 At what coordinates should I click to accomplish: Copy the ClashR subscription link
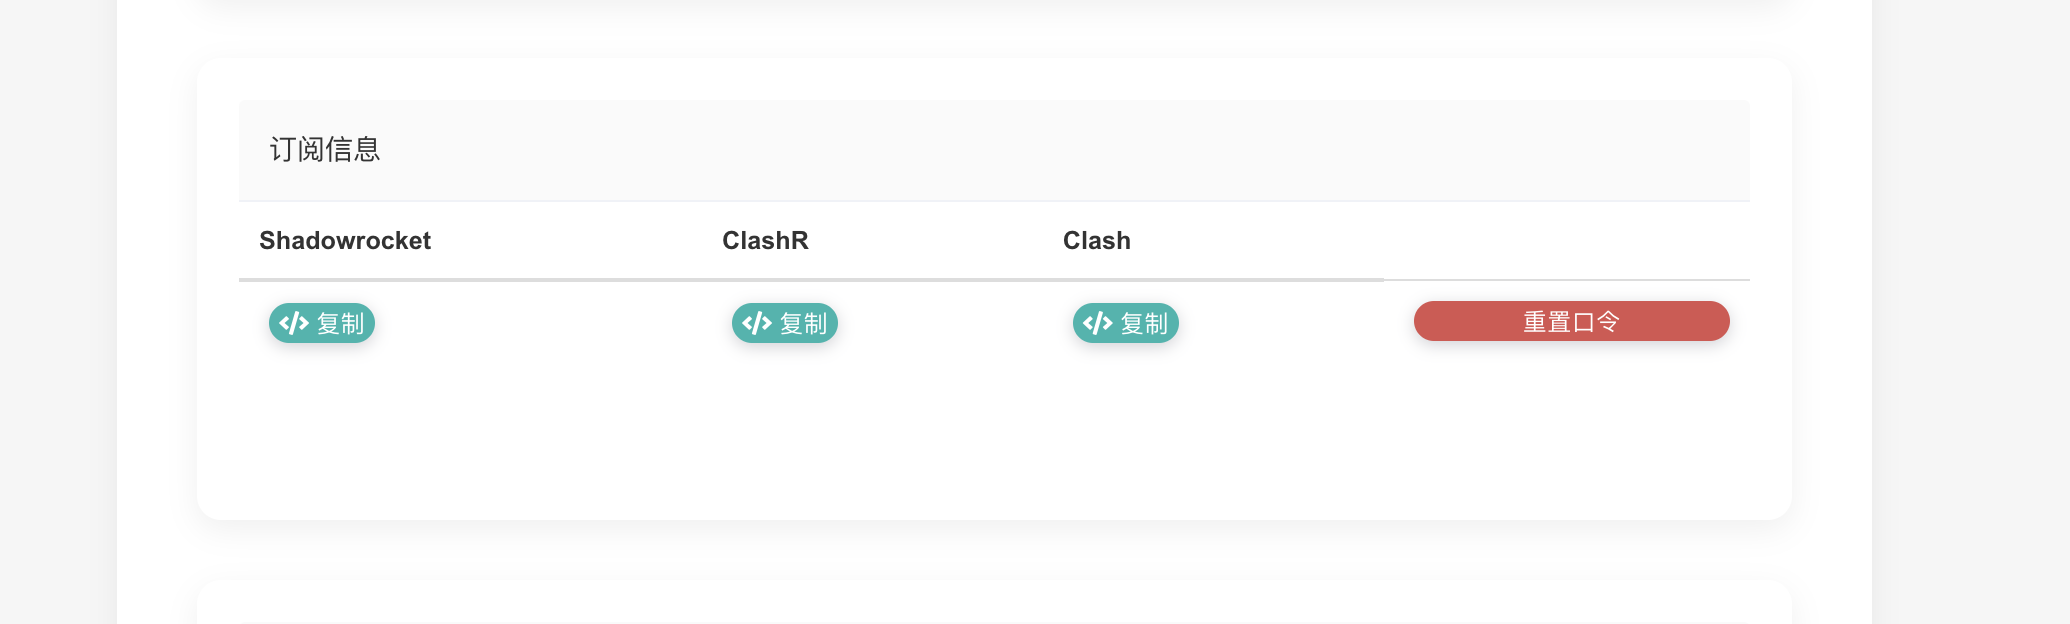pos(784,323)
